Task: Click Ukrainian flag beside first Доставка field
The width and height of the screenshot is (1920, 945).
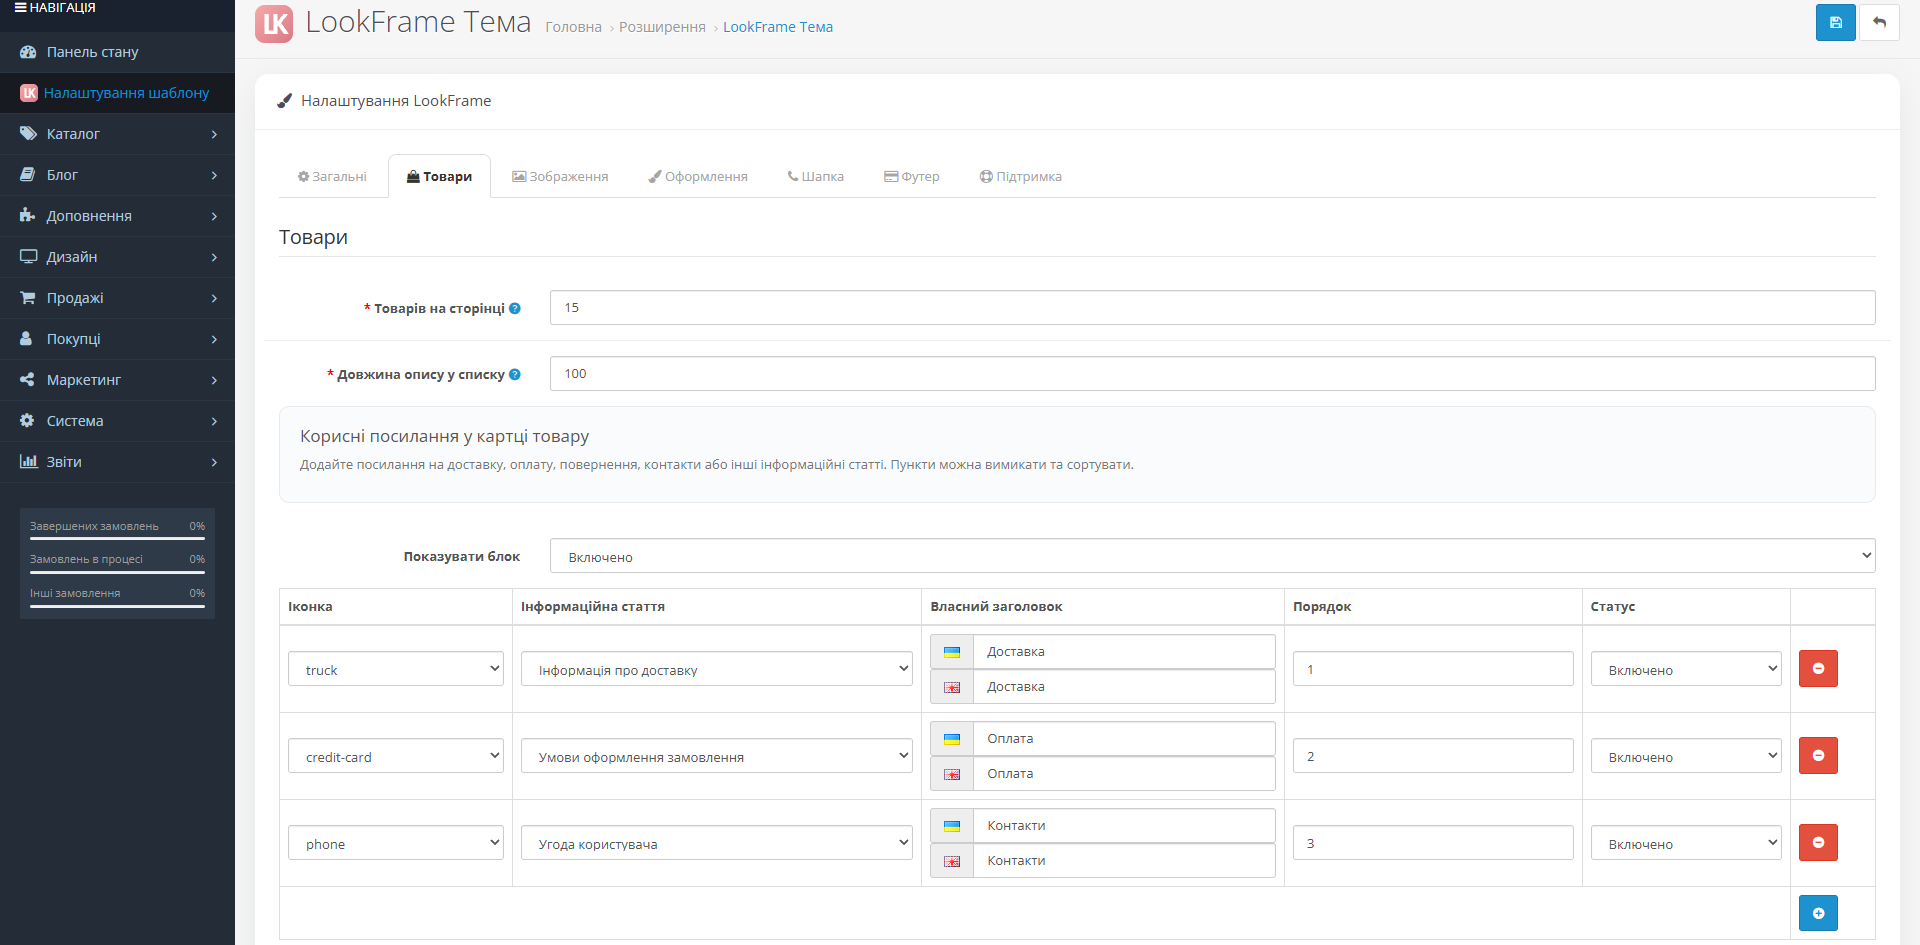Action: 952,652
